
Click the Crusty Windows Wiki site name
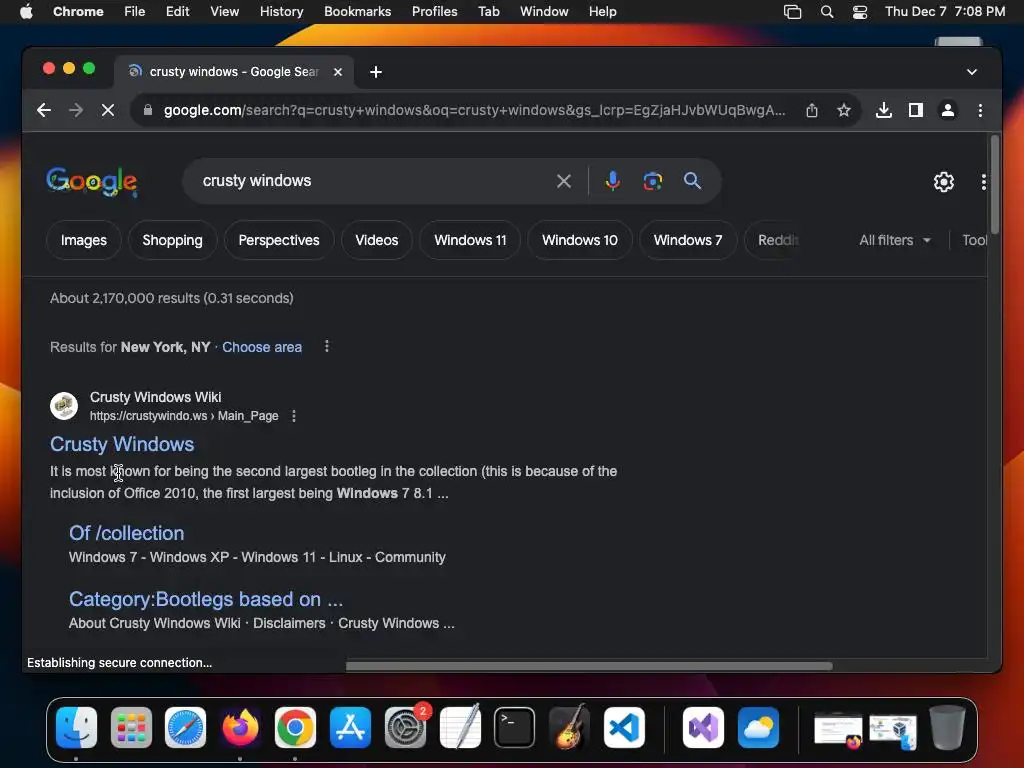(x=155, y=397)
